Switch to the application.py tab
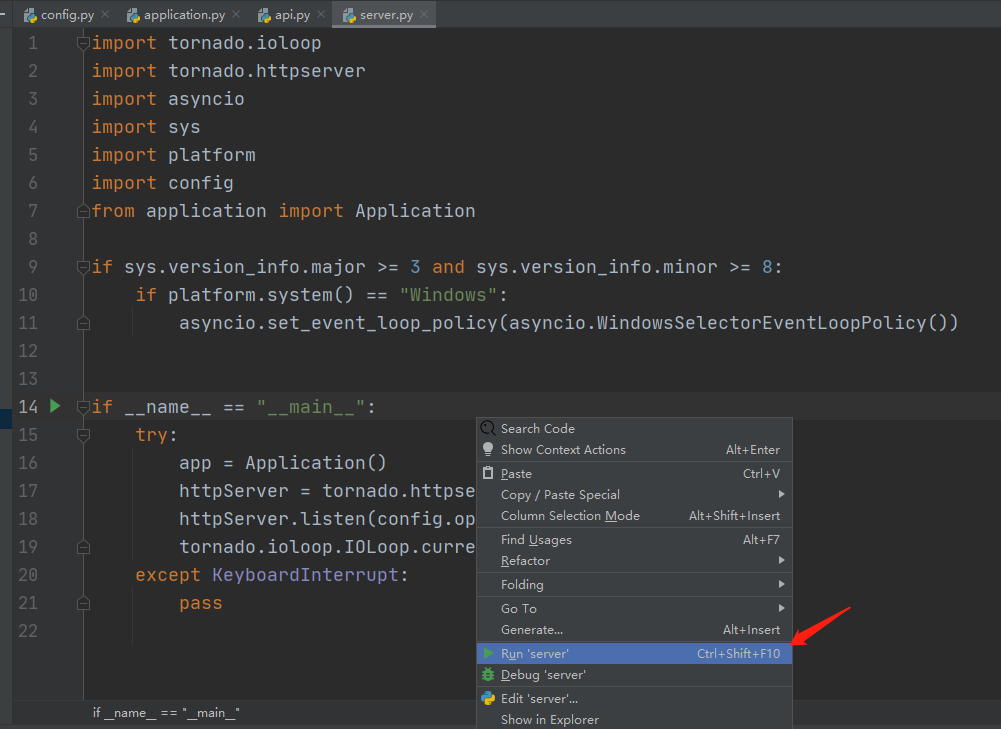The width and height of the screenshot is (1001, 729). [184, 15]
